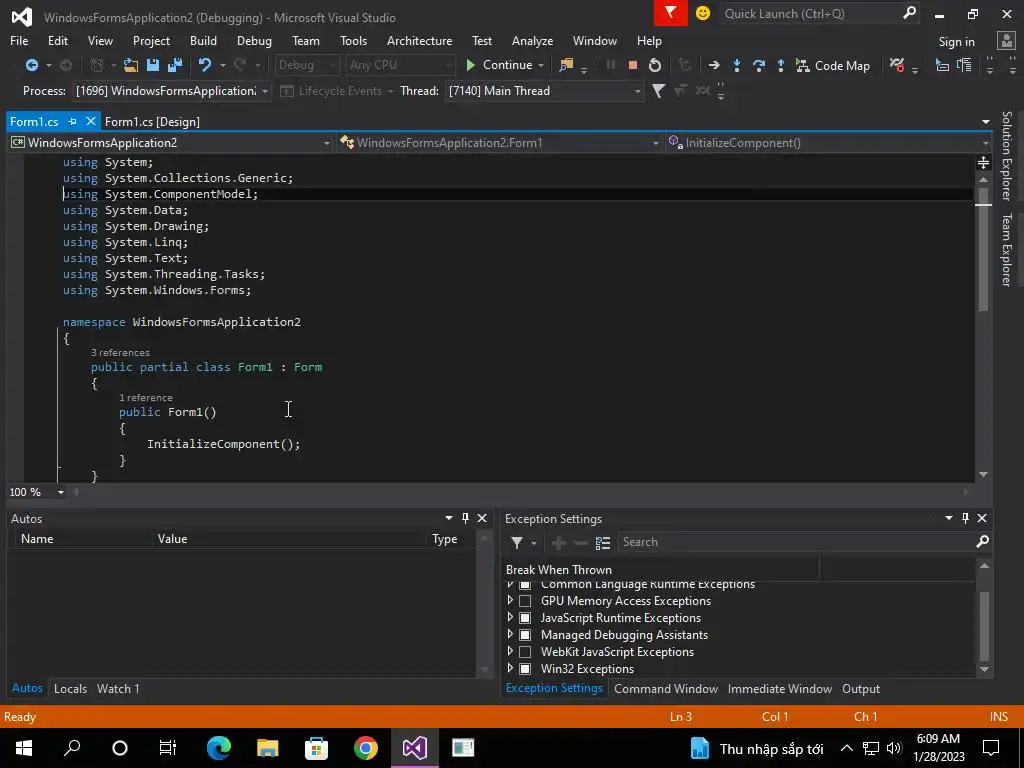Pin the Autos panel with the pushpin icon
Viewport: 1024px width, 768px height.
point(465,518)
